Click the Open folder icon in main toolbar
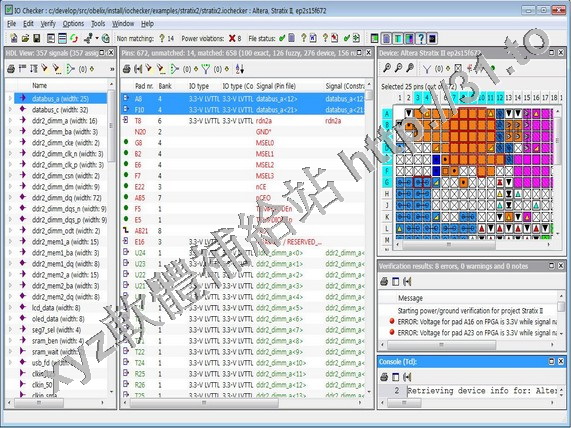 point(25,38)
